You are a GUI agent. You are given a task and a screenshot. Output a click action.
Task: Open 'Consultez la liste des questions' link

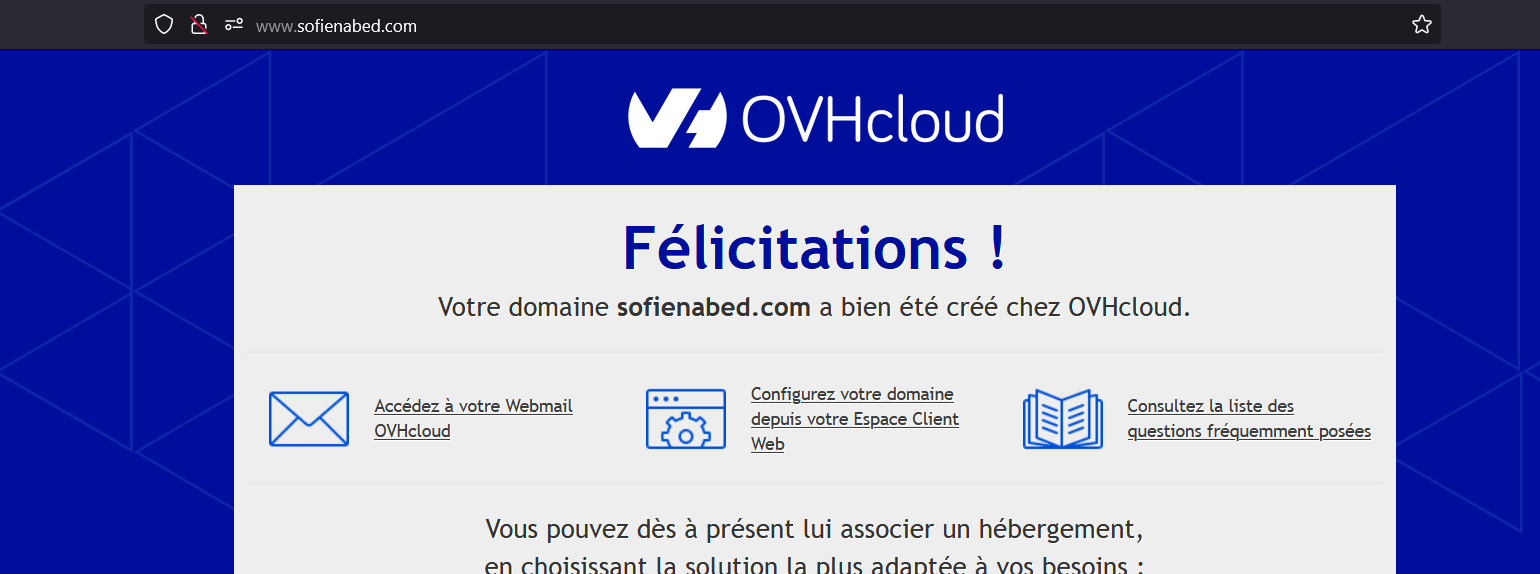[x=1248, y=418]
